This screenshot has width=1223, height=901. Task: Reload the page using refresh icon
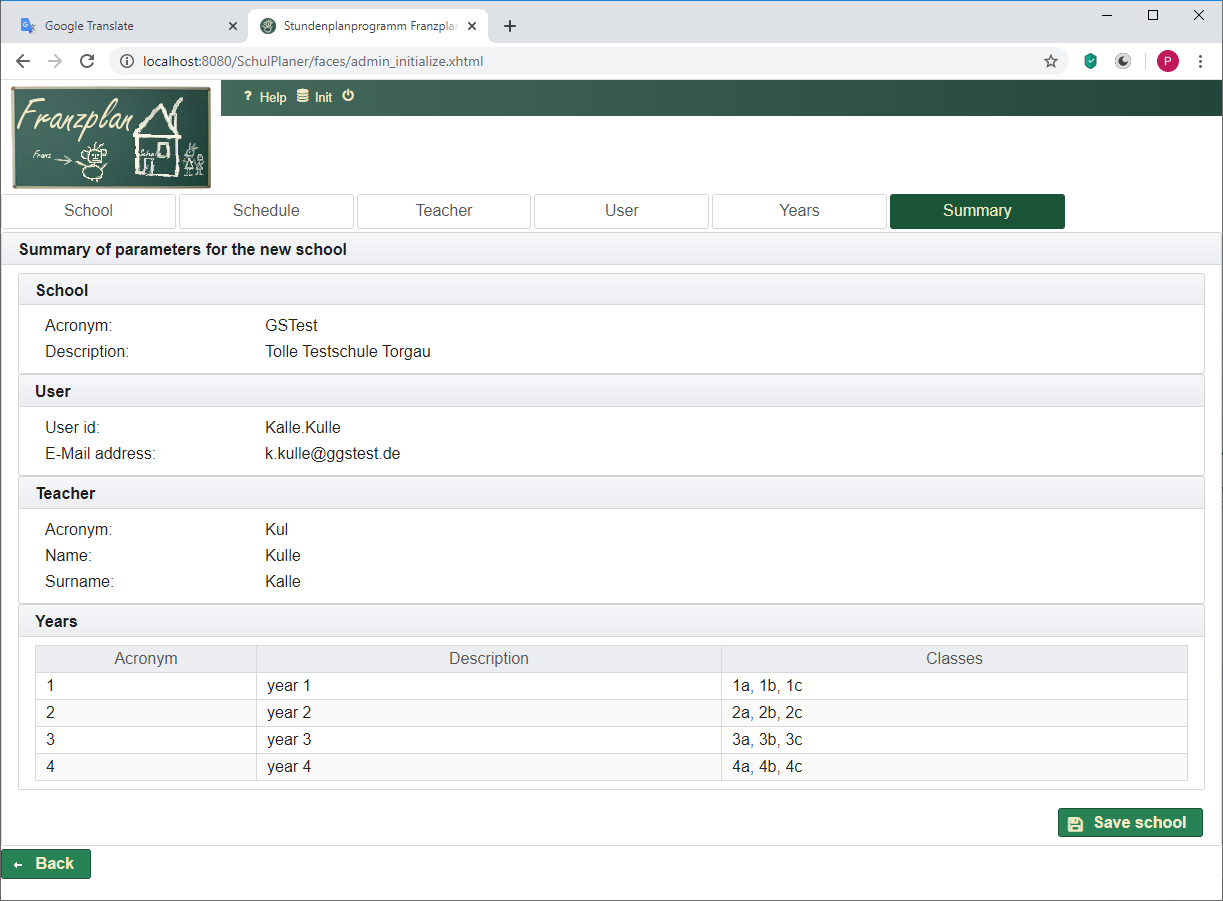click(x=87, y=61)
